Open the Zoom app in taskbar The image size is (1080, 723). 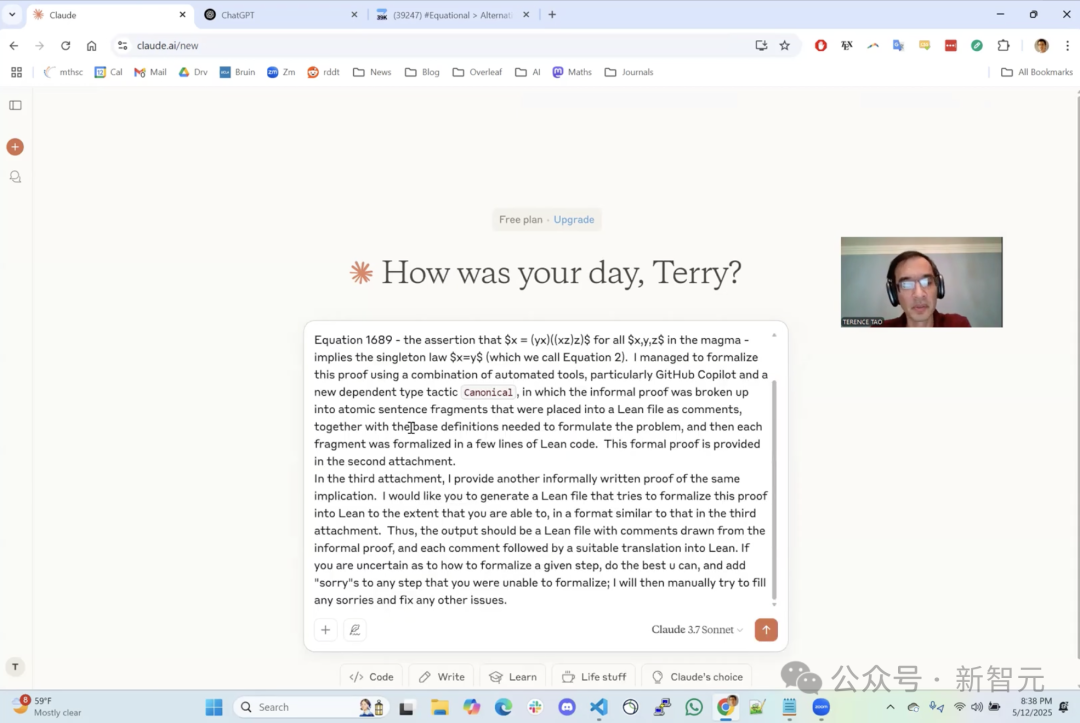tap(821, 707)
